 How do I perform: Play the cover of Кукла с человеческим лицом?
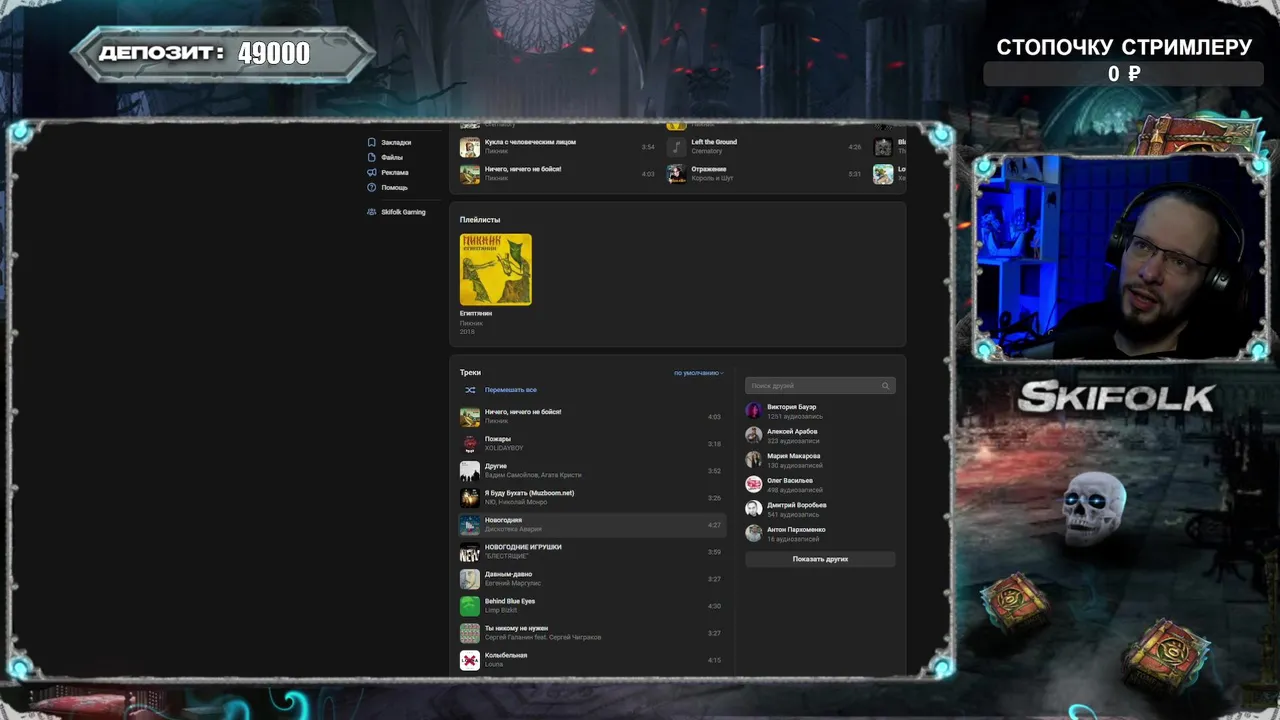coord(470,147)
